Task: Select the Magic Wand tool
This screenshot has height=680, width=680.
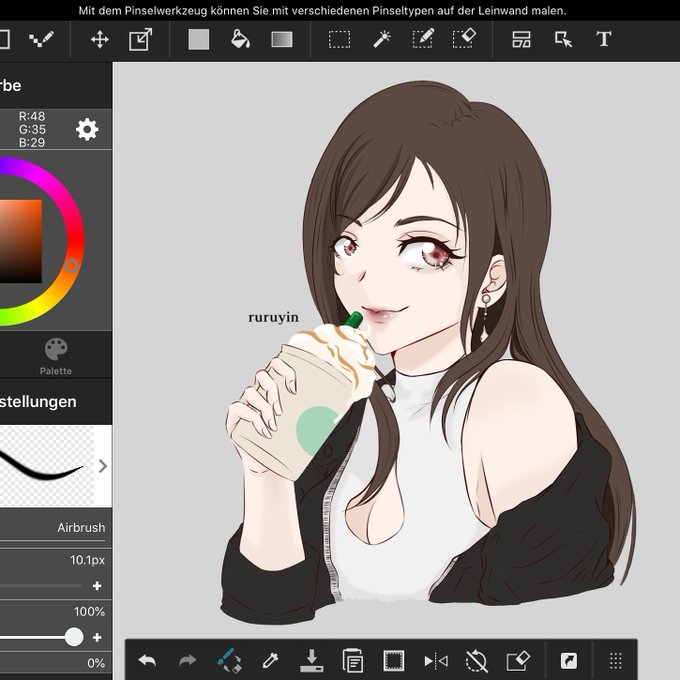Action: point(382,39)
